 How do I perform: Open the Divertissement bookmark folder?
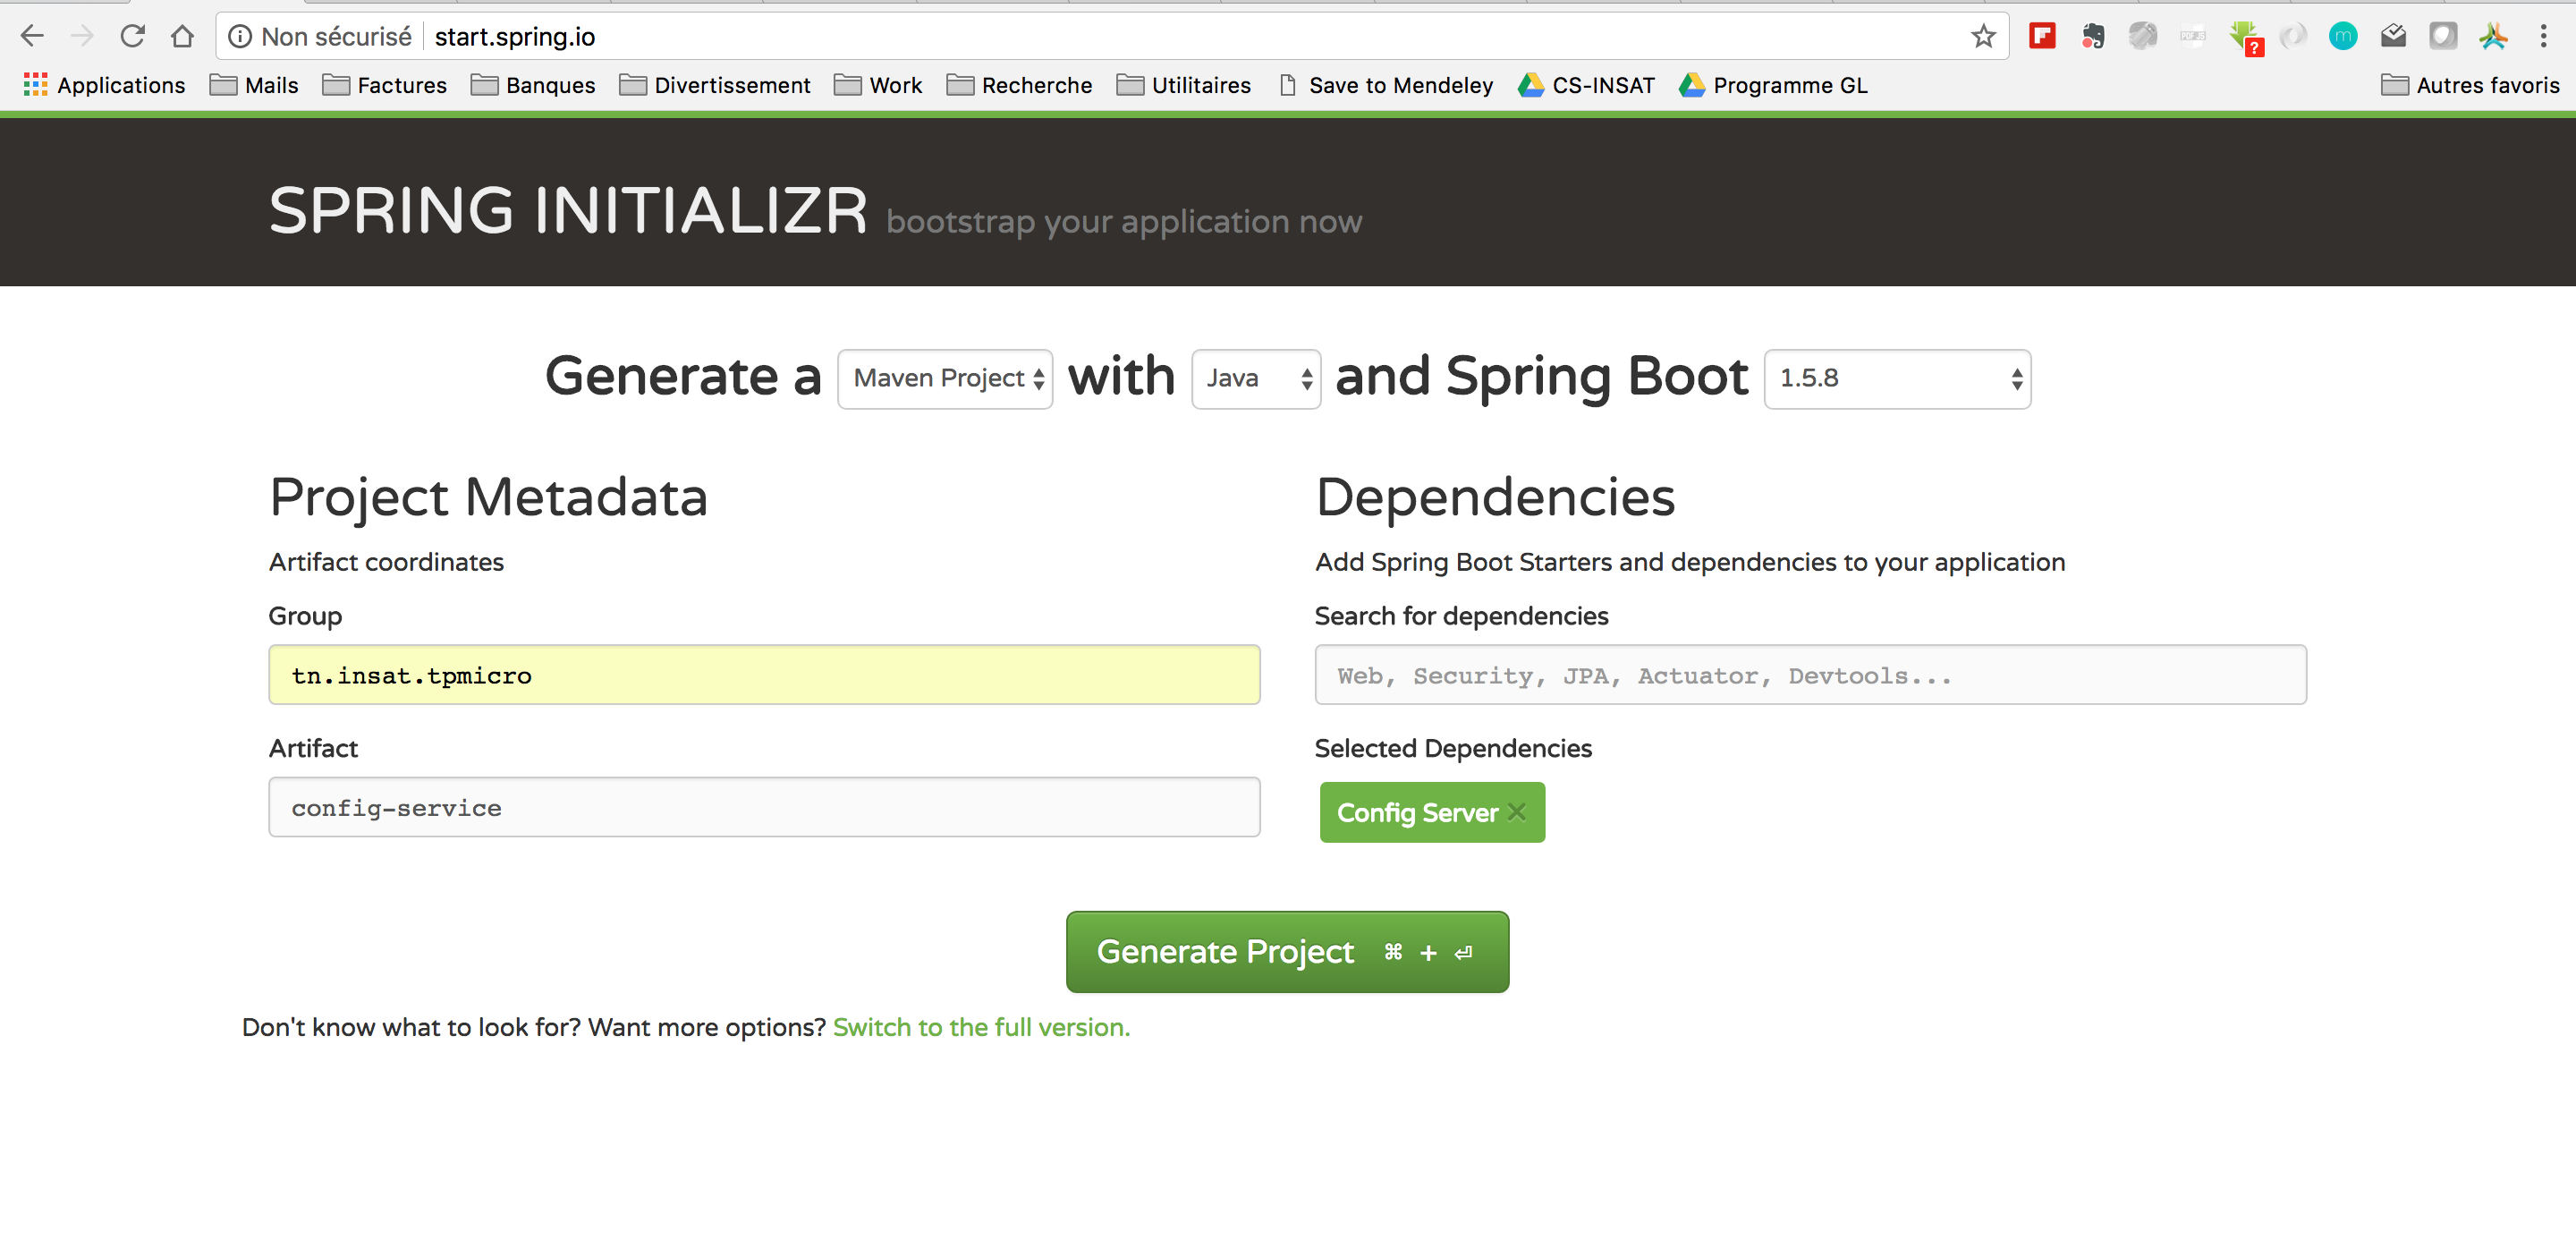[715, 85]
